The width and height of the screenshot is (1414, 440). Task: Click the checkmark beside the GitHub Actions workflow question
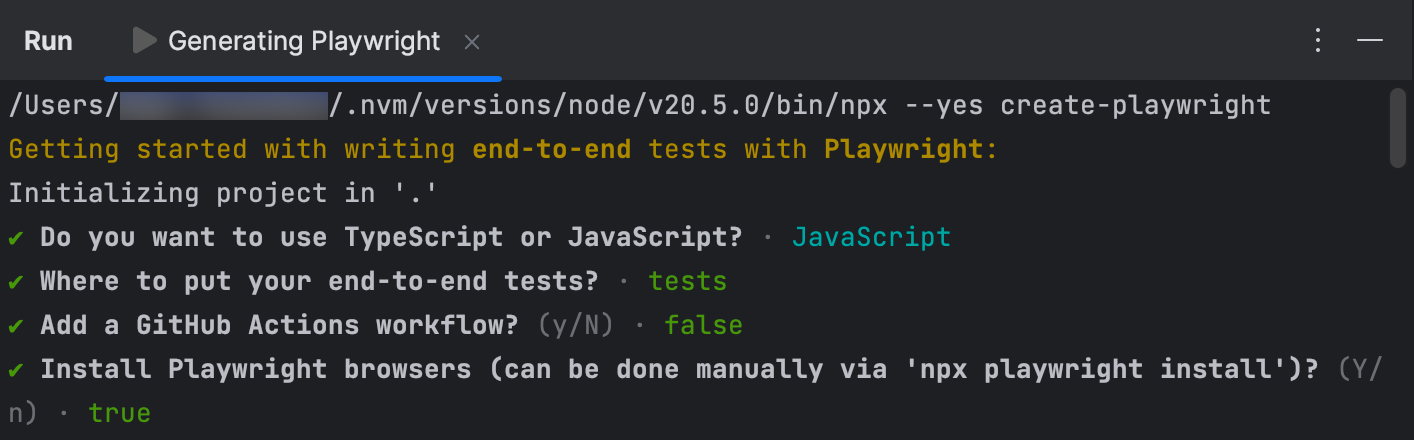coord(16,326)
